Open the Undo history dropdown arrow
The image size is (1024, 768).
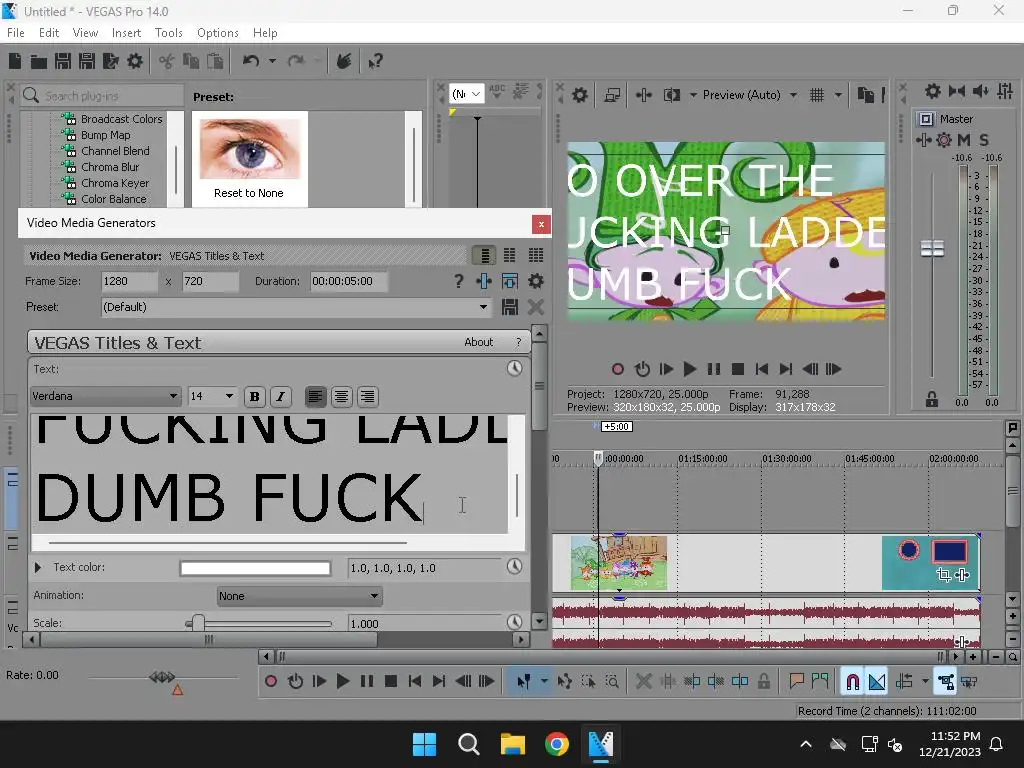[x=272, y=61]
